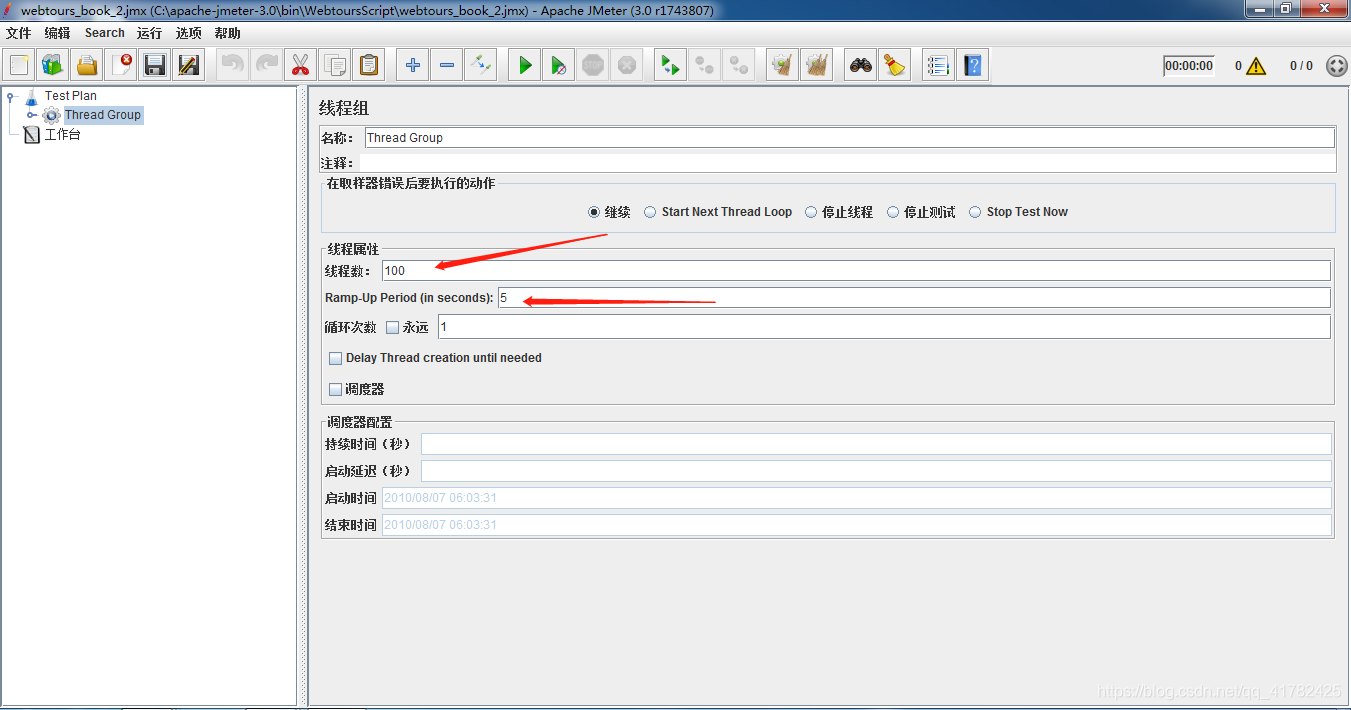Click the Redo arrow icon
This screenshot has height=710, width=1351.
click(267, 66)
